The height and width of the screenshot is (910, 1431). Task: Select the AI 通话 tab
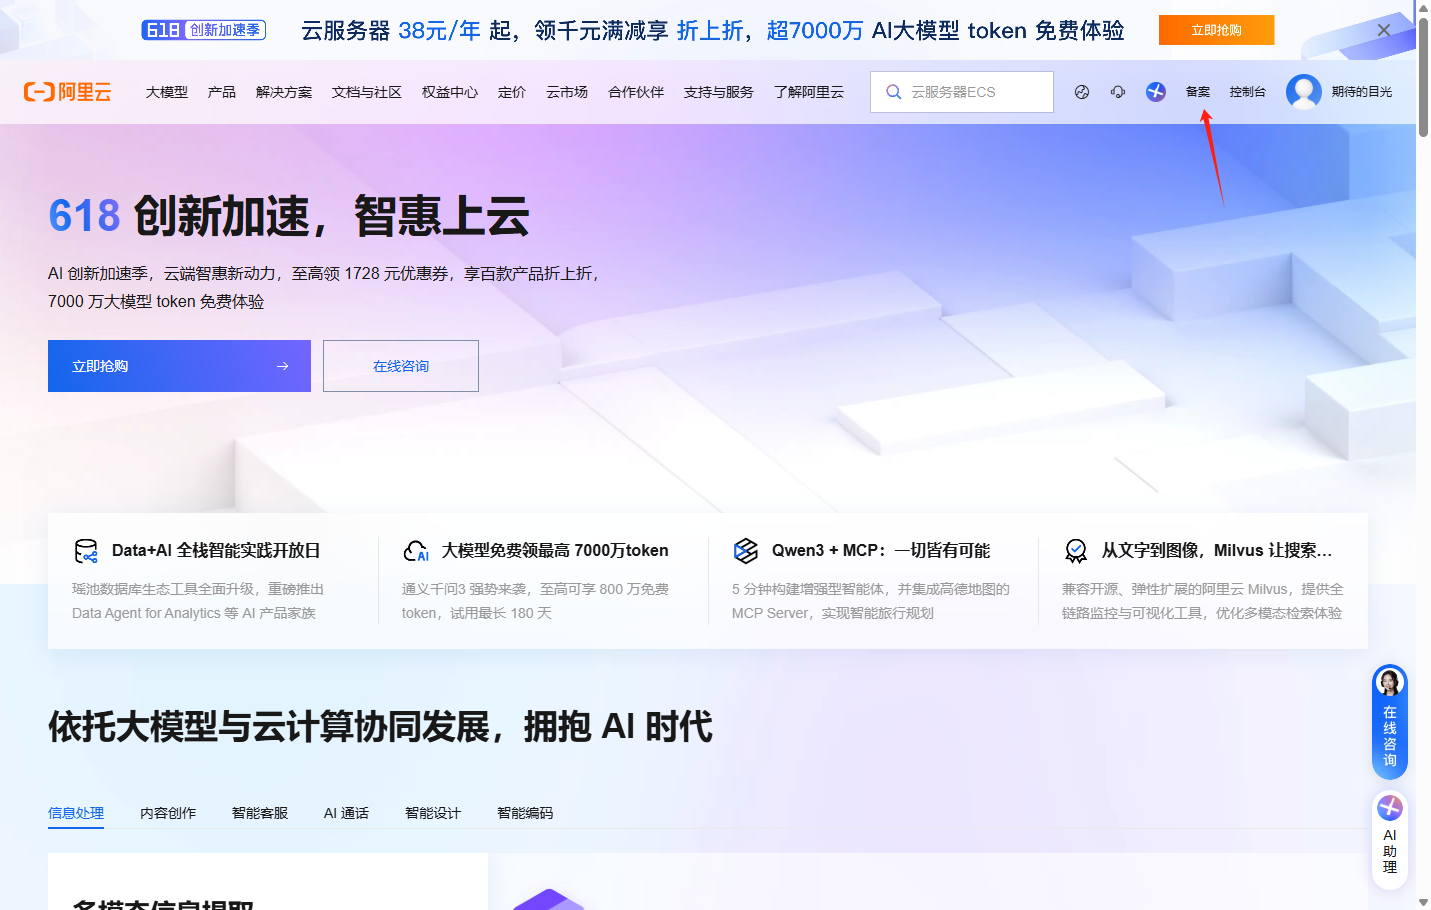coord(346,813)
